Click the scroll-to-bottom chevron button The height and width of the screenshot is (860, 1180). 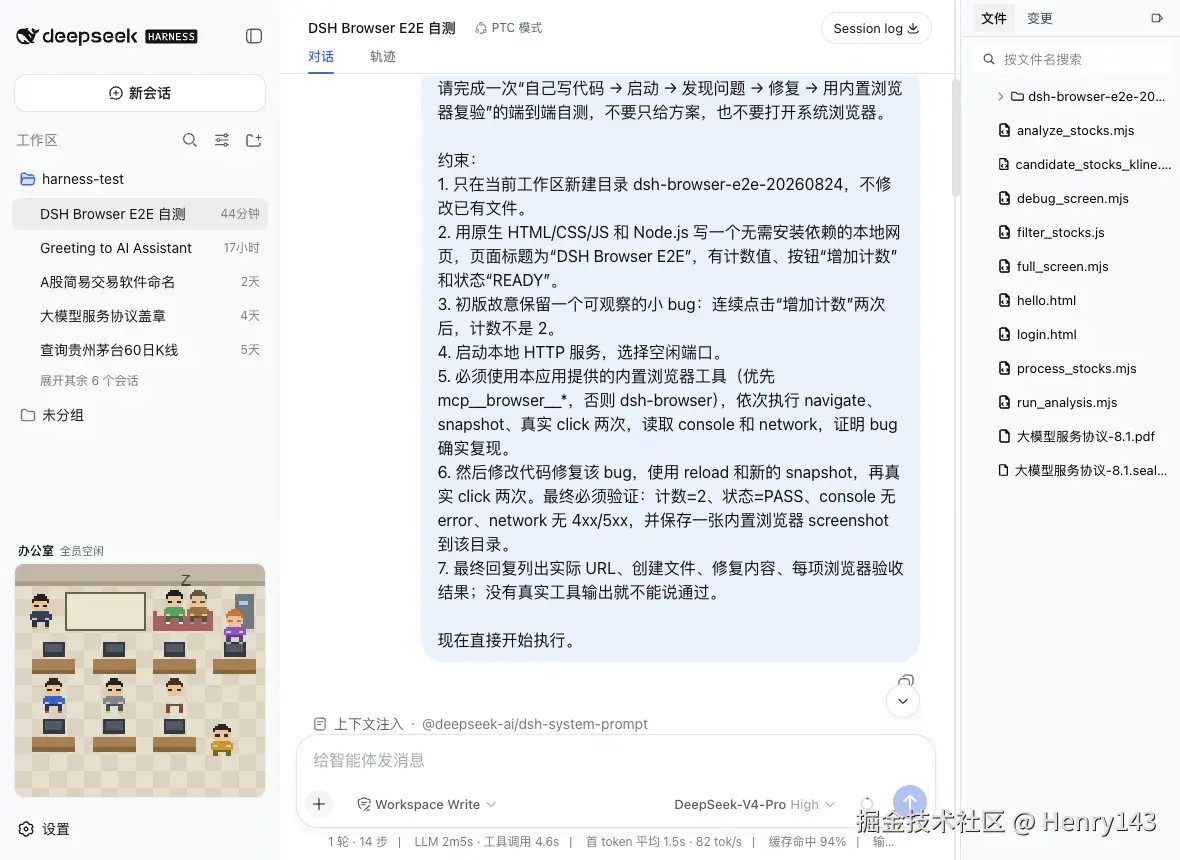click(903, 701)
